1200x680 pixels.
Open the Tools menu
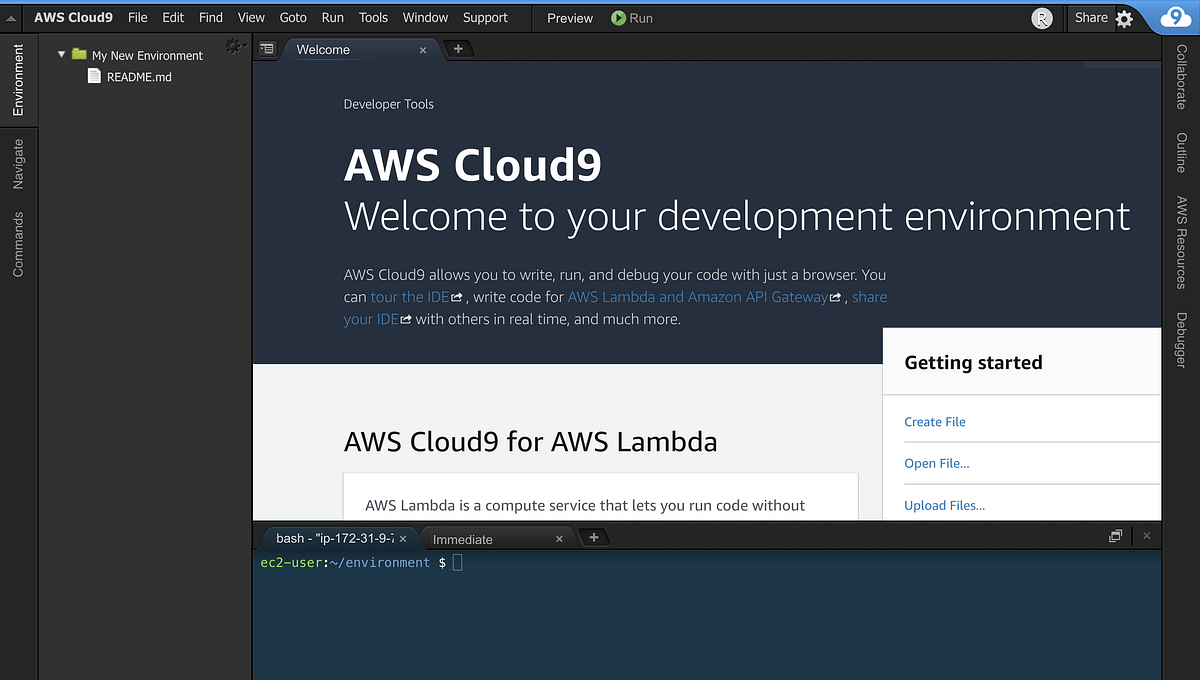click(x=373, y=17)
